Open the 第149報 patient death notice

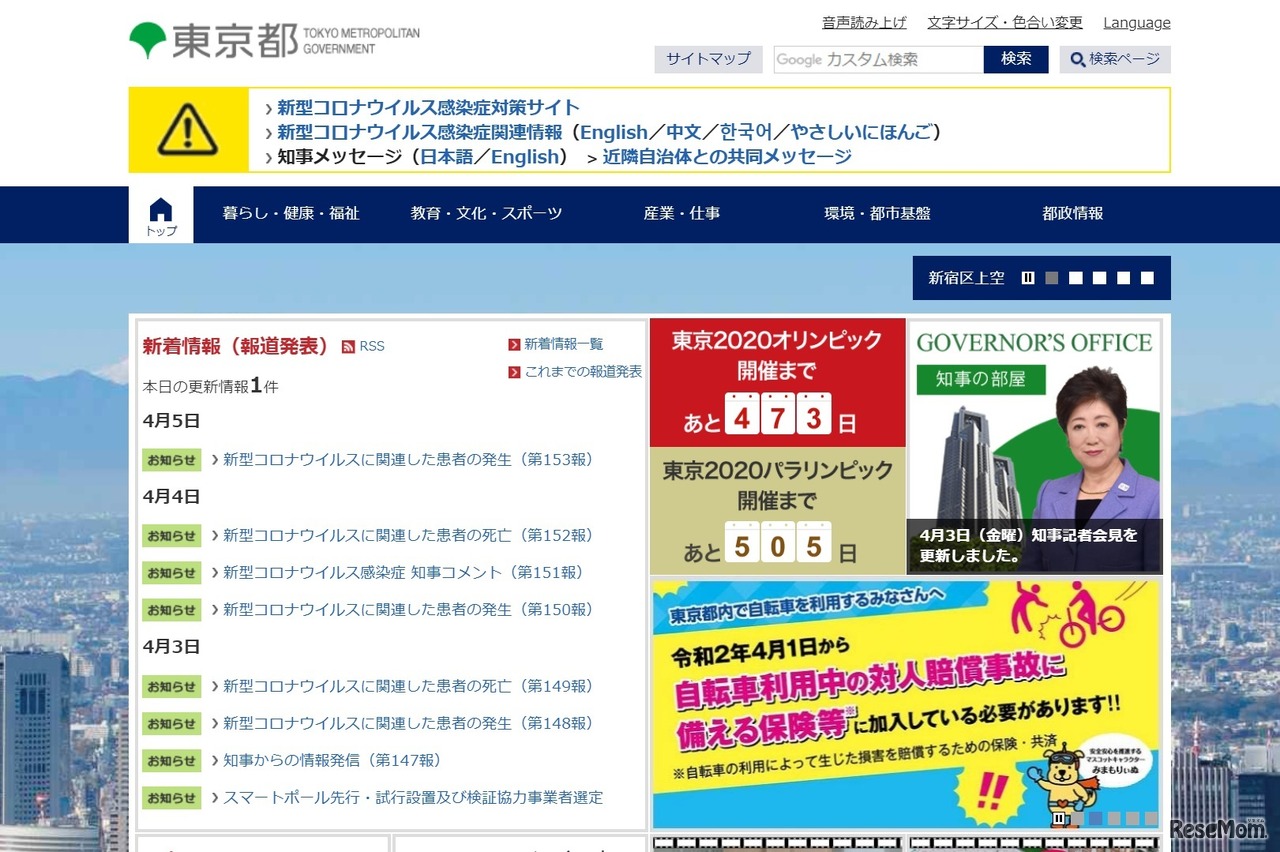coord(408,686)
